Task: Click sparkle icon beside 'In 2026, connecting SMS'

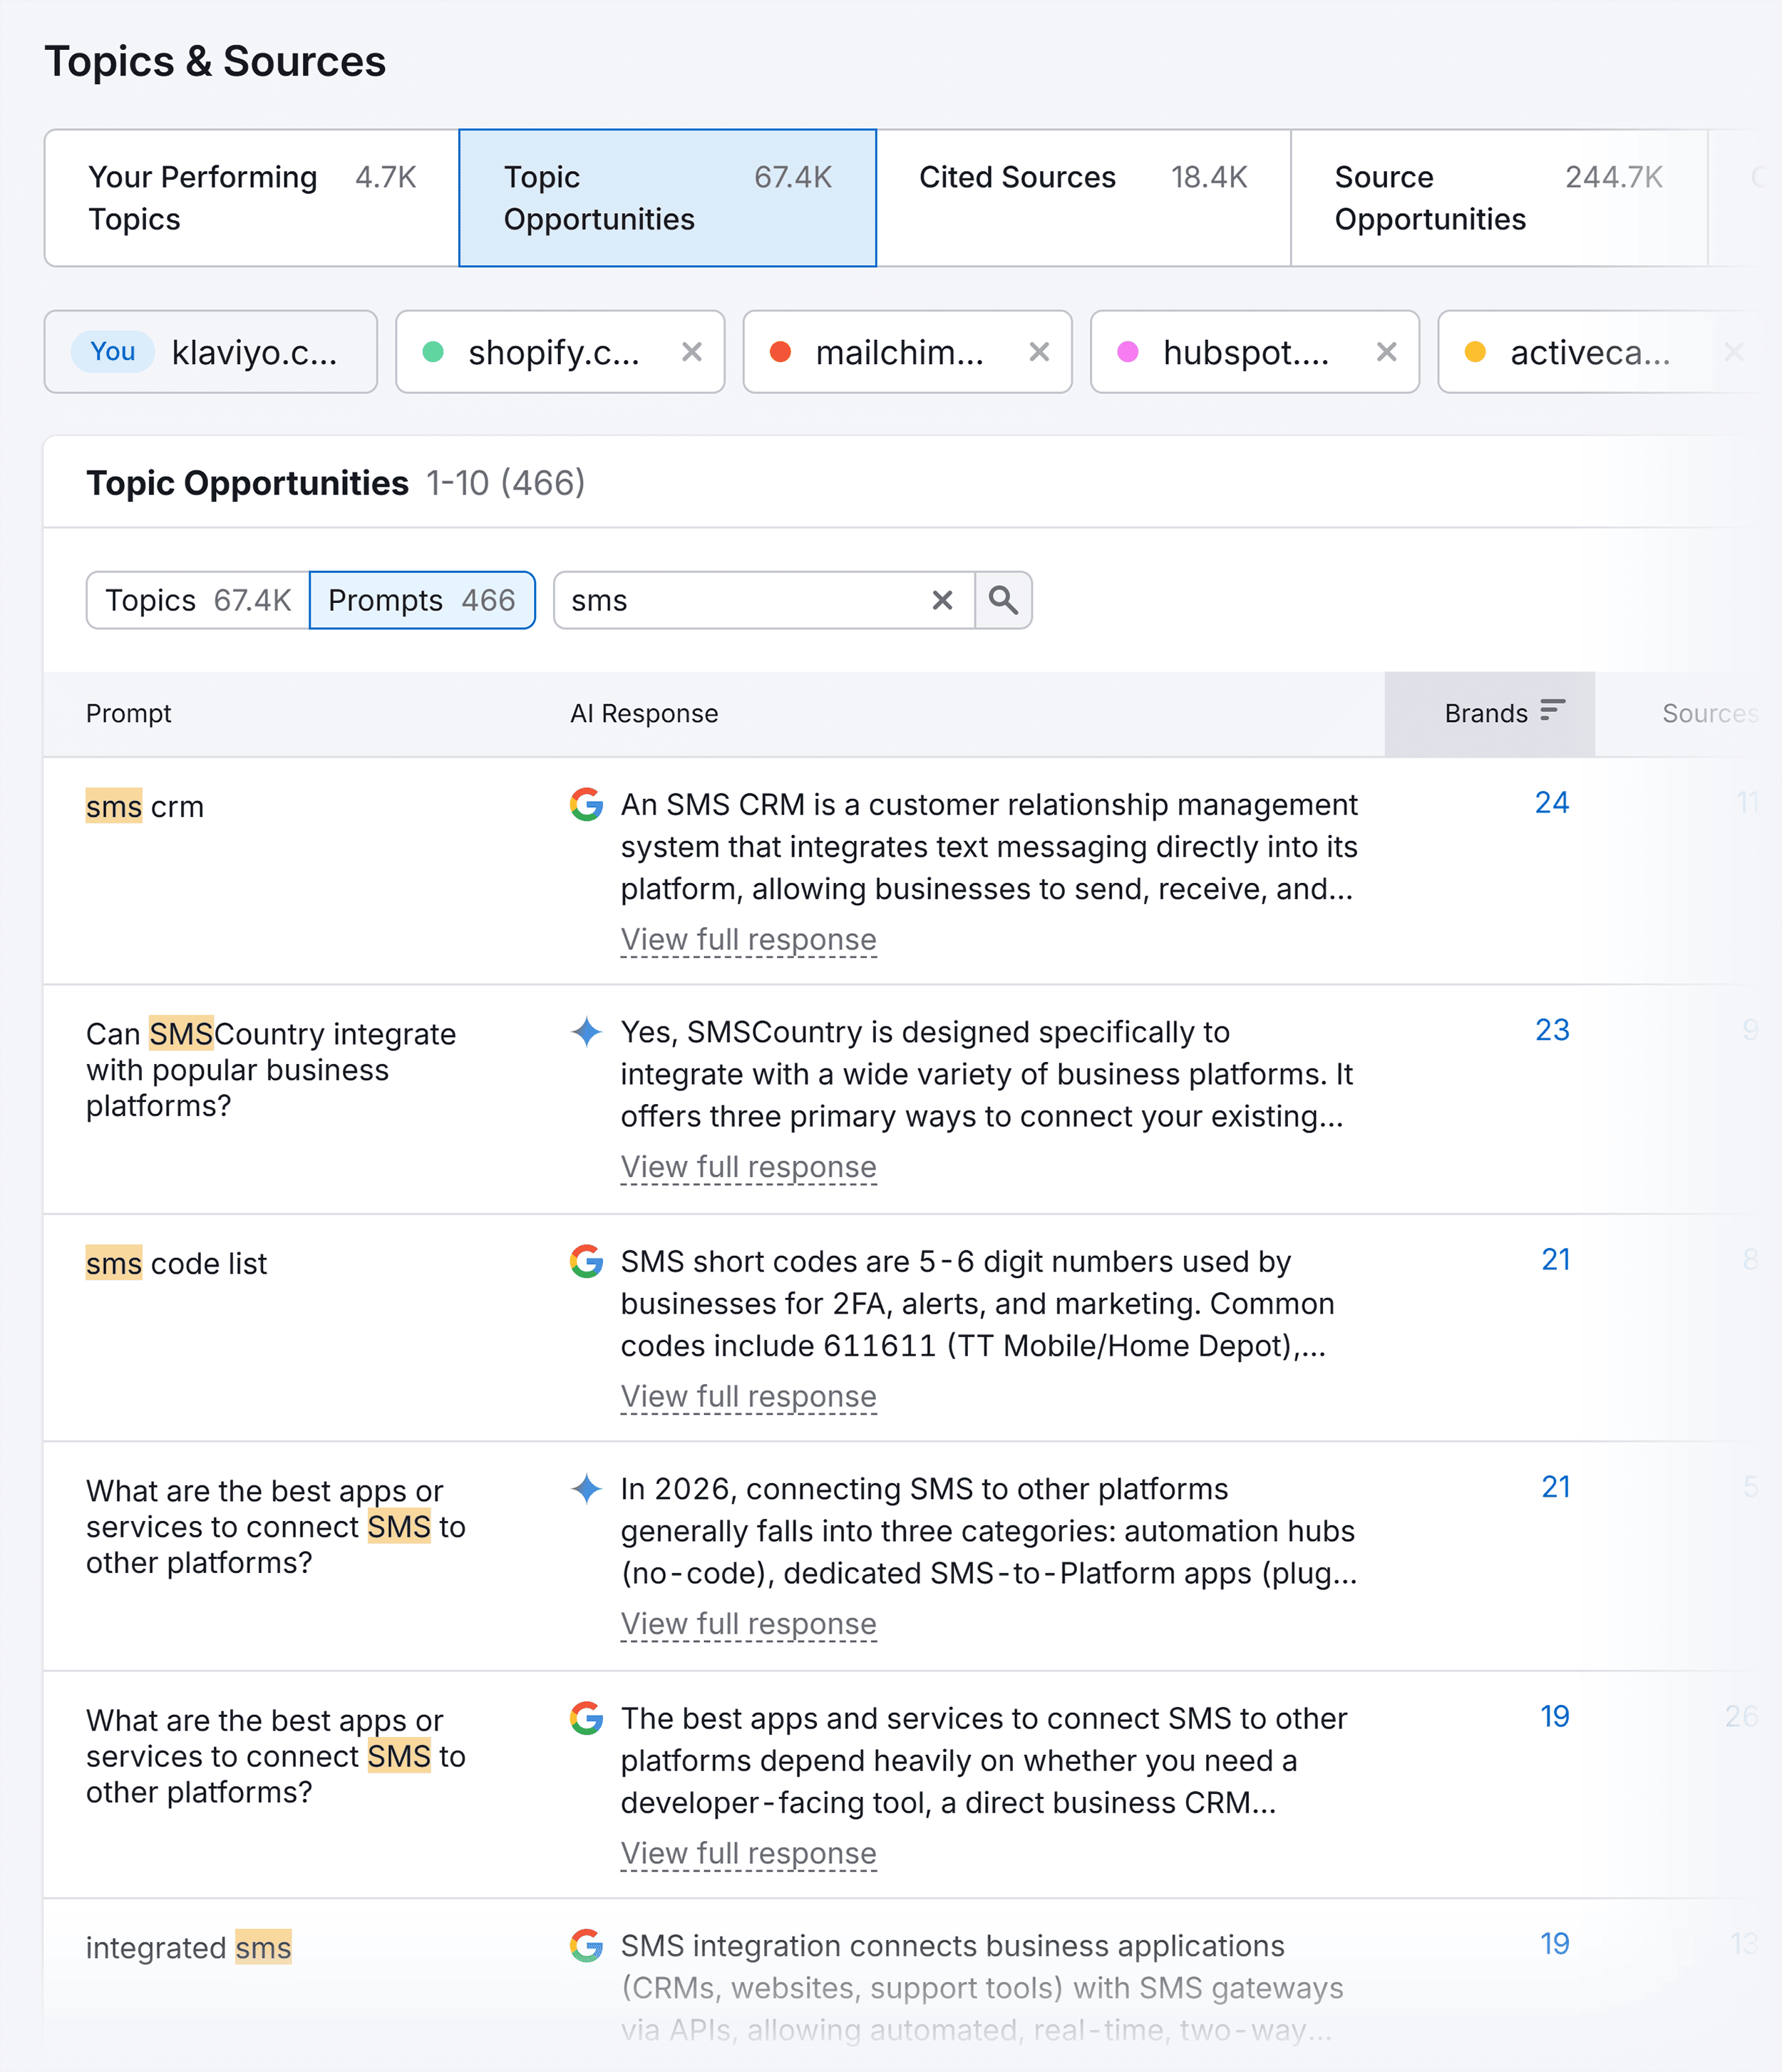Action: coord(586,1488)
